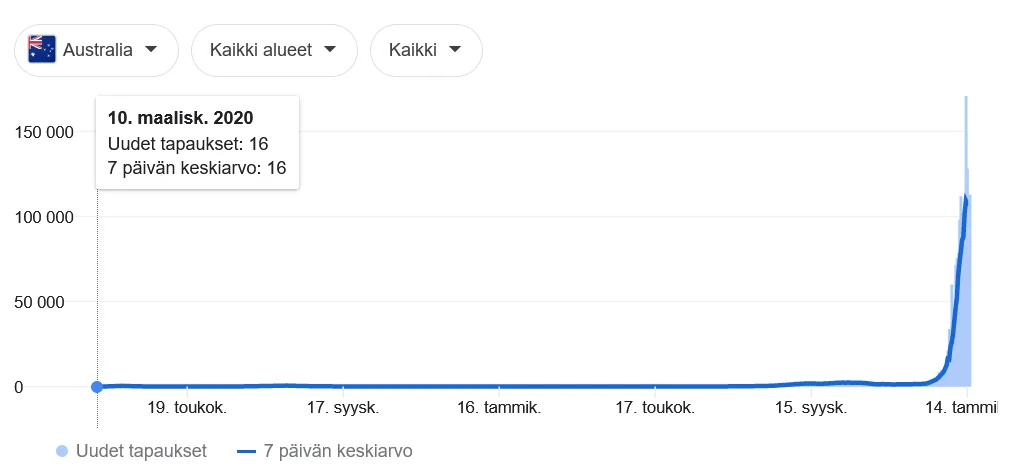The height and width of the screenshot is (472, 1009).
Task: Click the 14. tammi axis label
Action: click(x=961, y=408)
